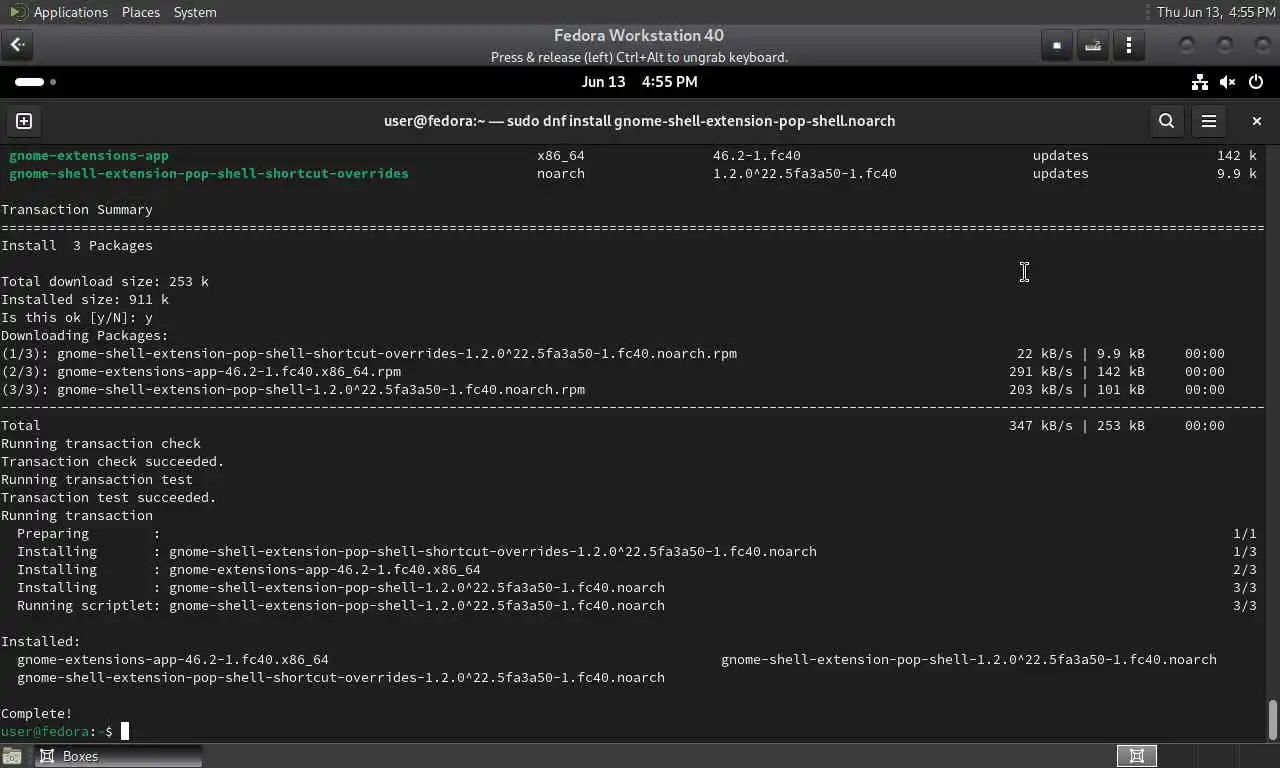Image resolution: width=1280 pixels, height=768 pixels.
Task: Open the Applications menu
Action: click(x=70, y=12)
